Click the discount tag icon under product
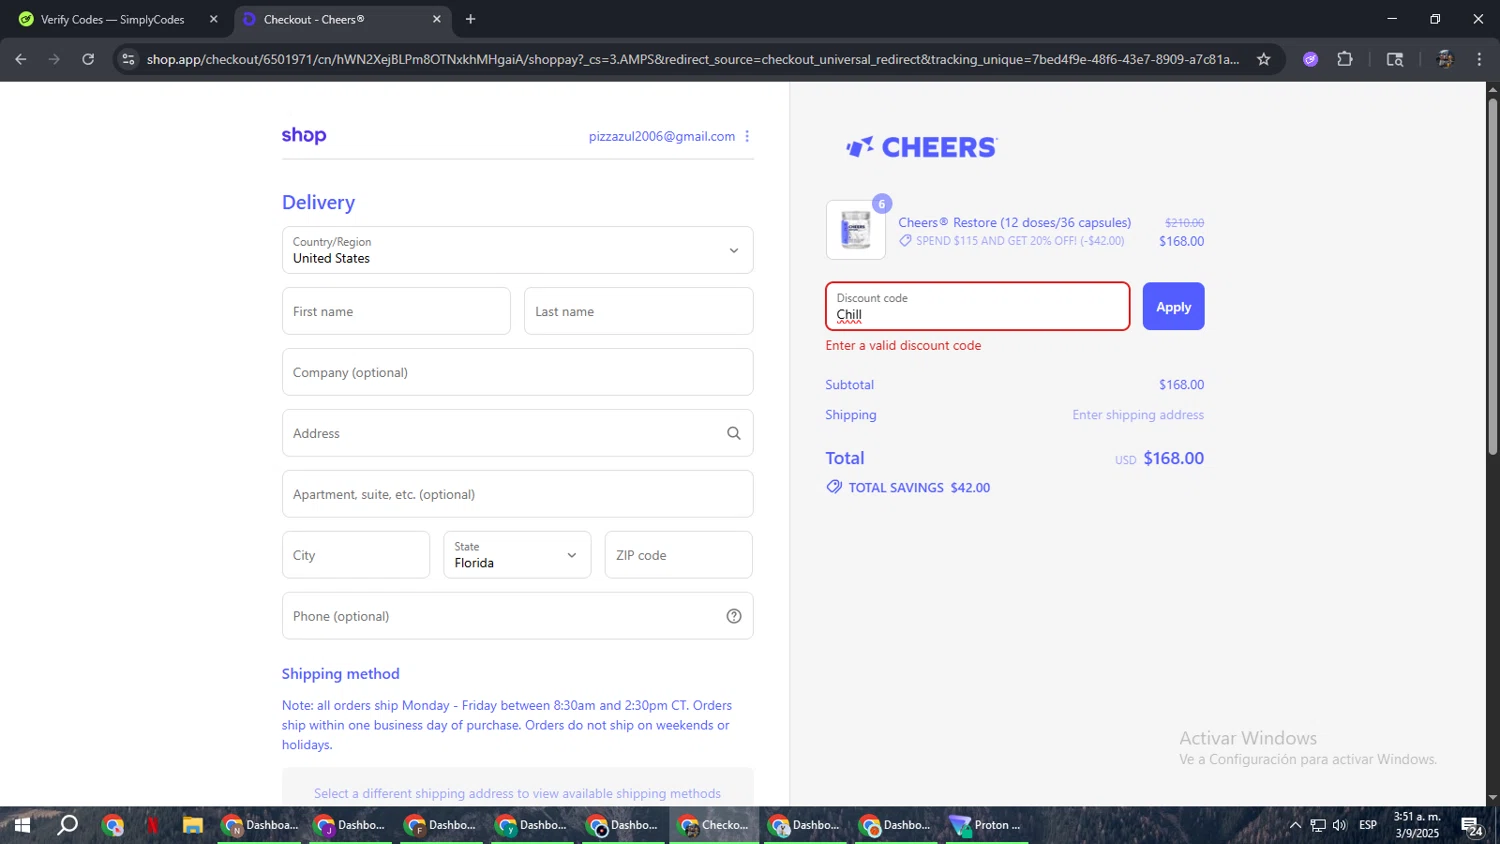The height and width of the screenshot is (844, 1500). [905, 241]
